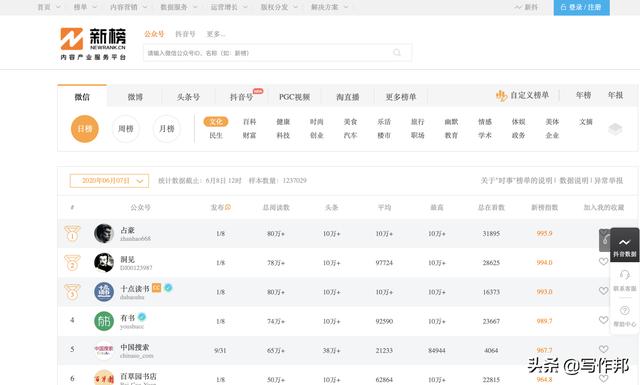Add 中国搜索 to favorites via heart

pos(603,349)
